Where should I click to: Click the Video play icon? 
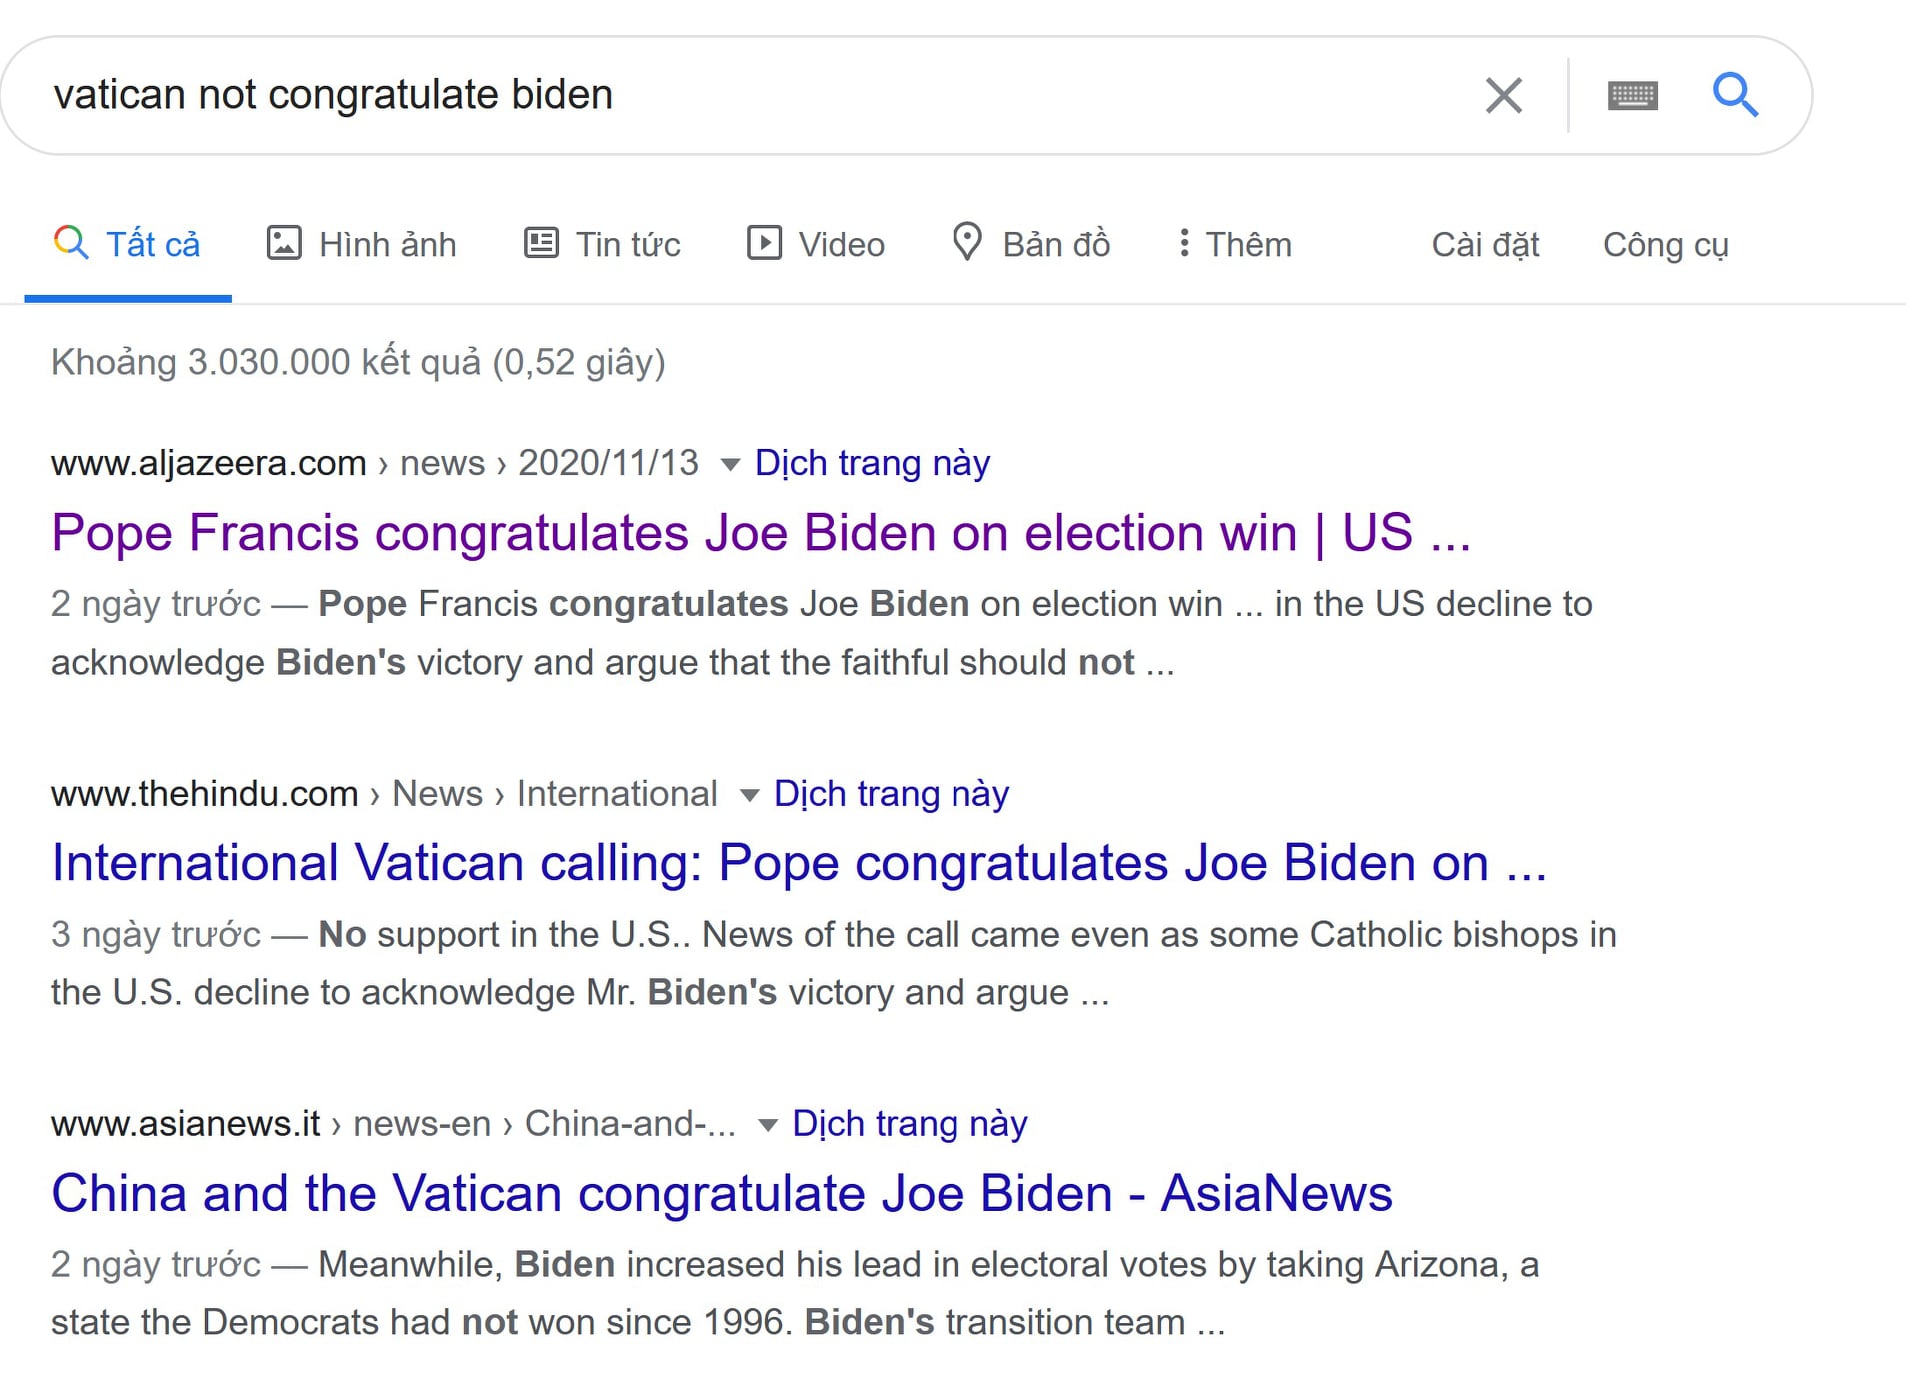[x=764, y=243]
